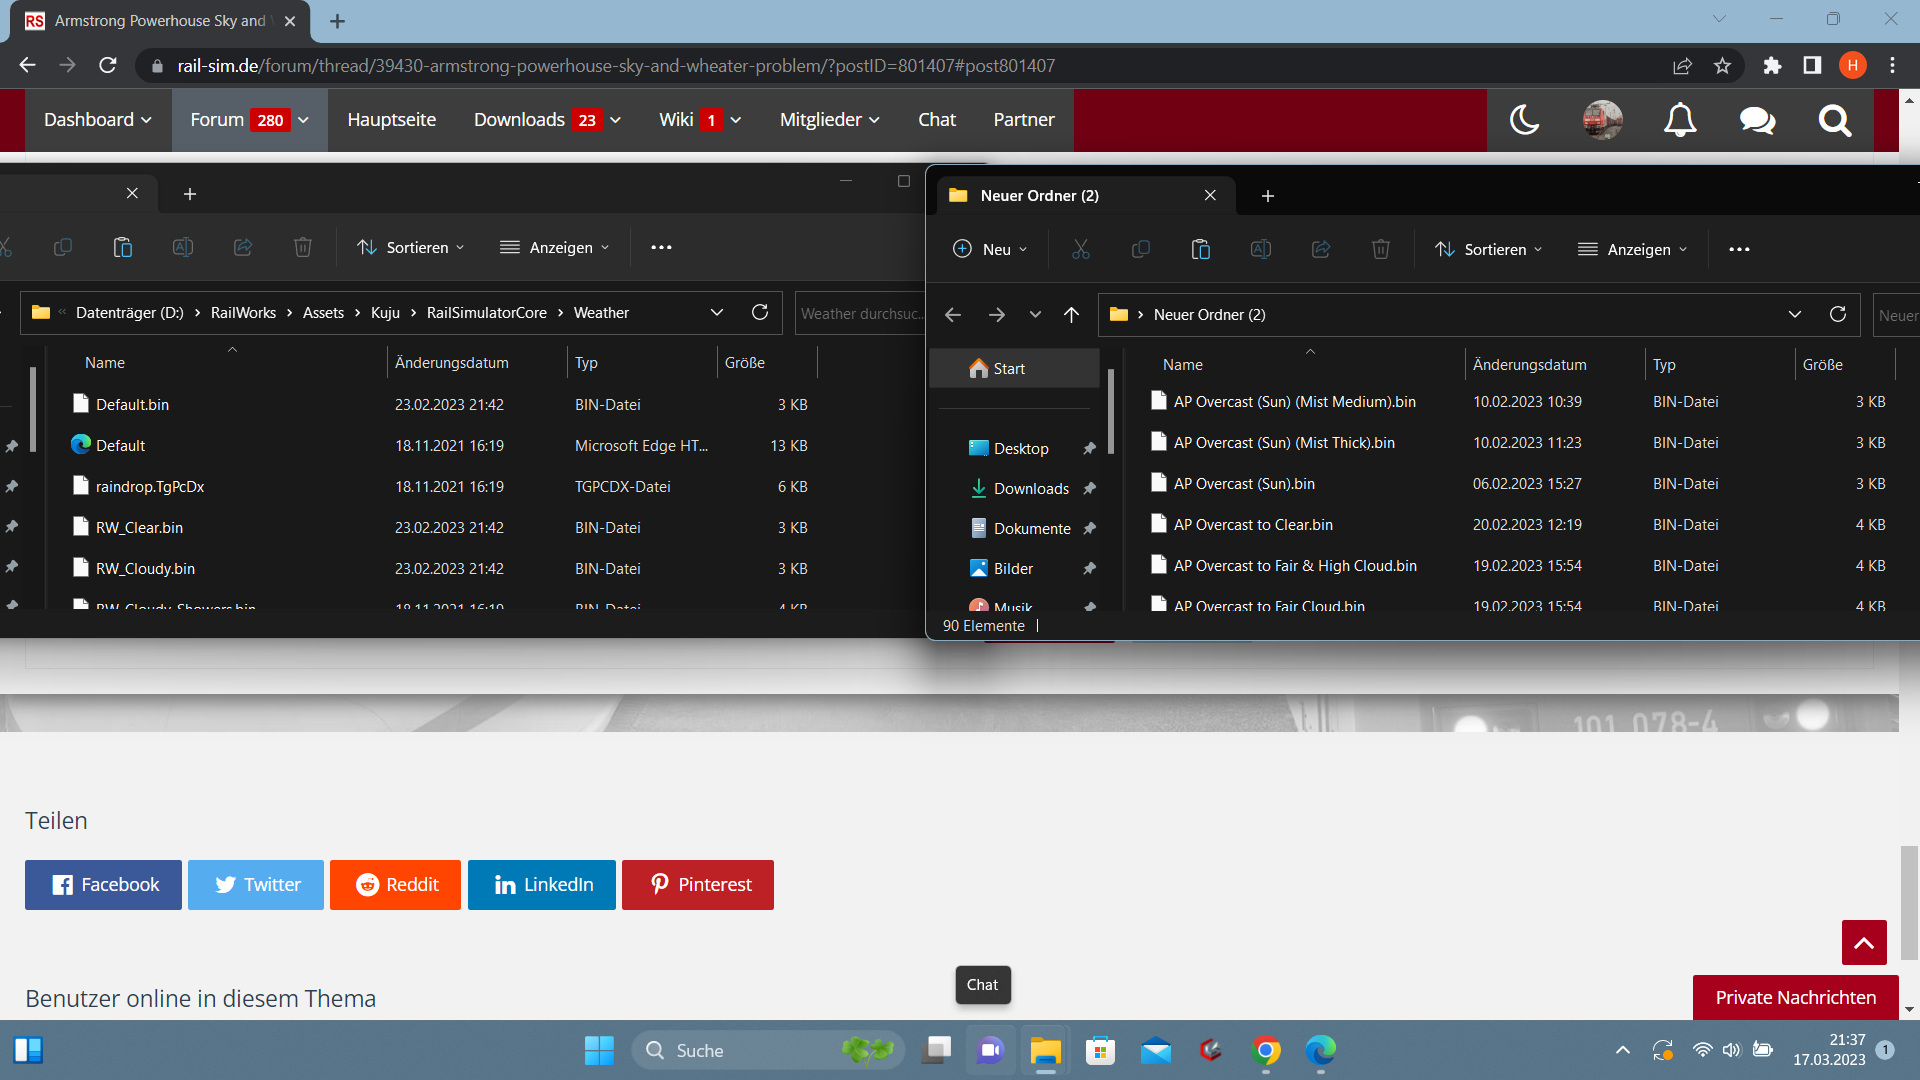Toggle dark mode moon icon
The image size is (1920, 1080).
pos(1524,120)
